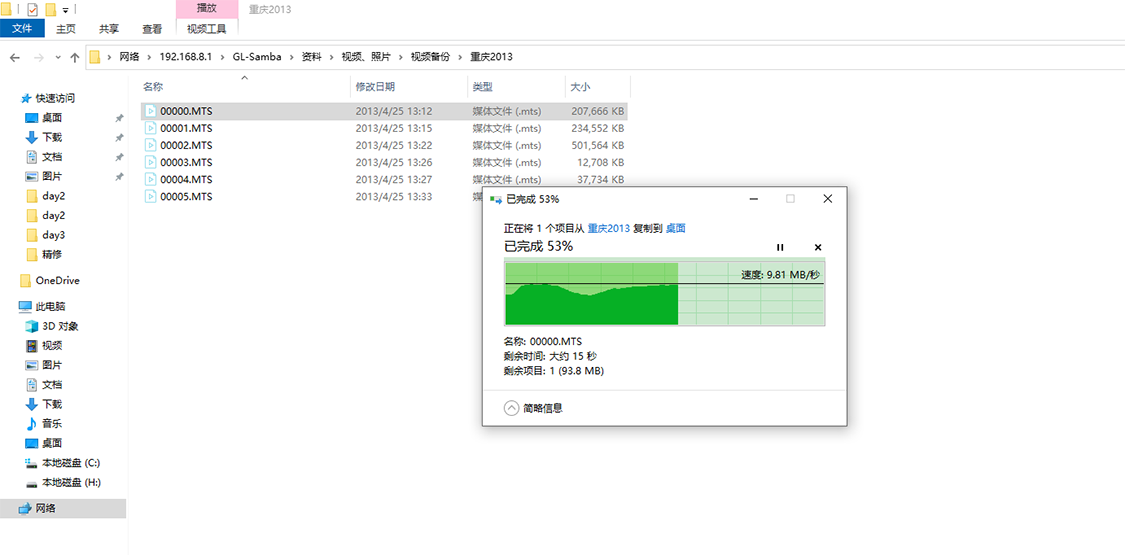Navigate to 视频备份 breadcrumb
Viewport: 1125px width, 555px height.
pos(430,57)
